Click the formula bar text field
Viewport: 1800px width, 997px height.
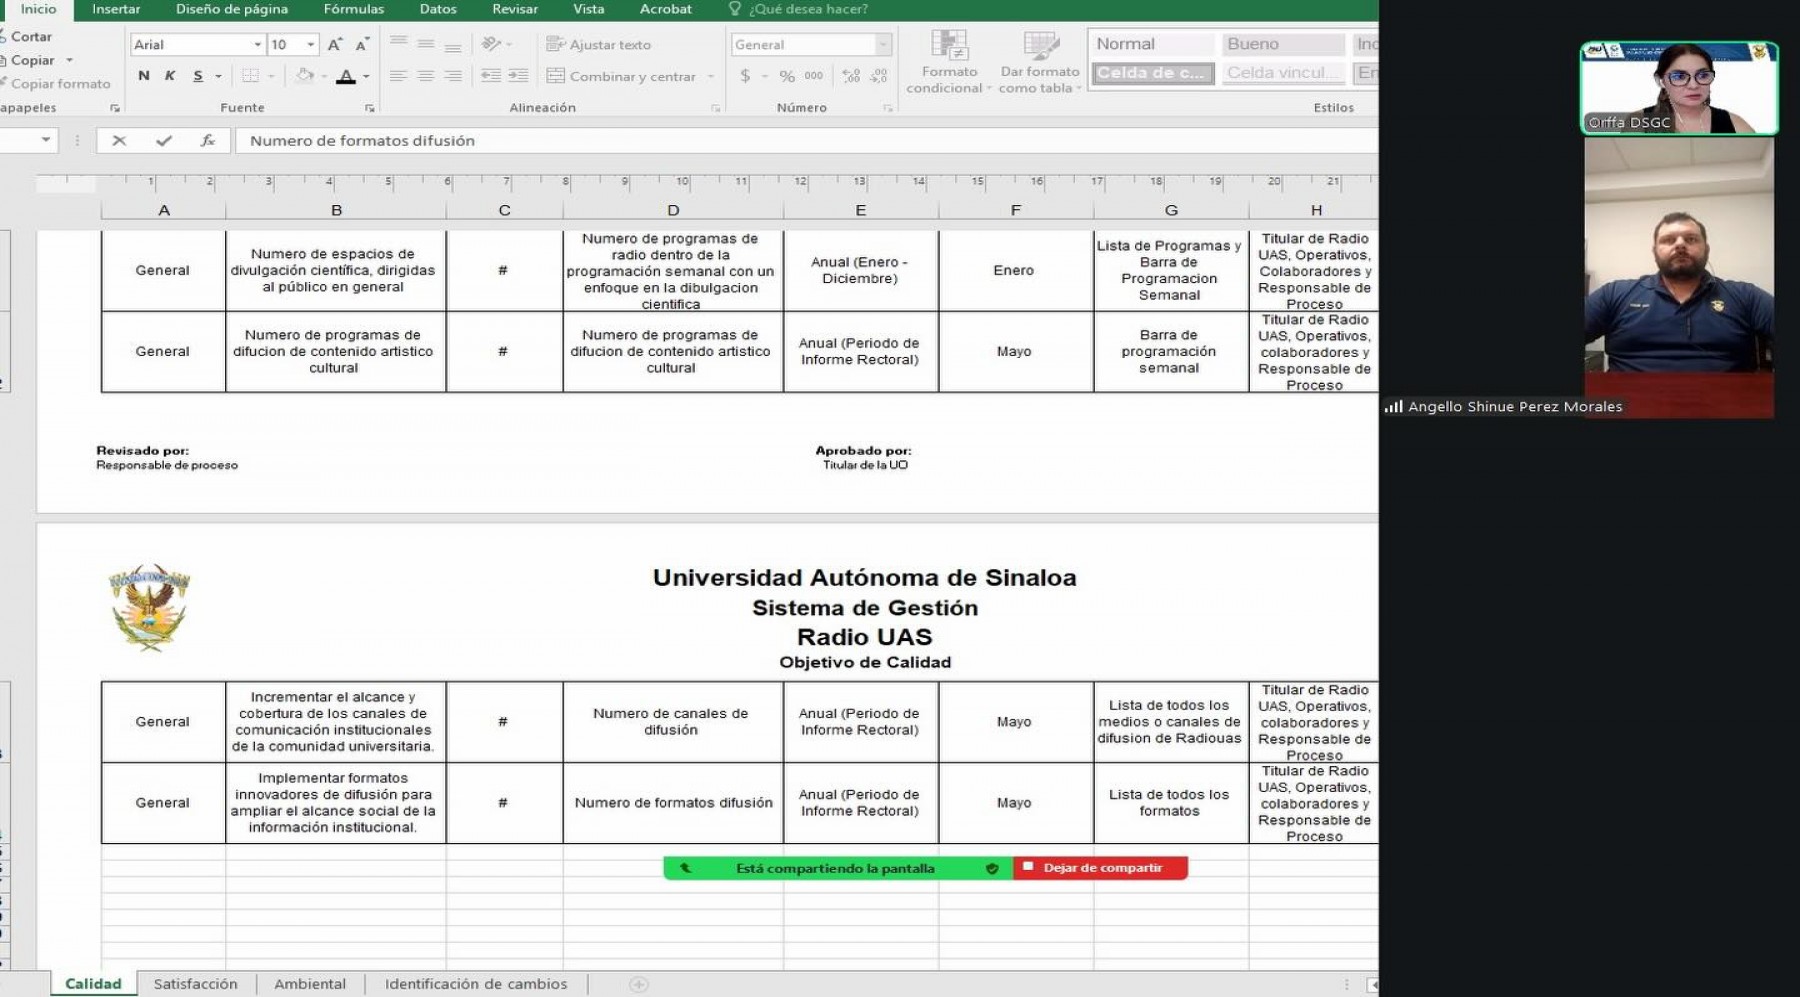click(800, 141)
